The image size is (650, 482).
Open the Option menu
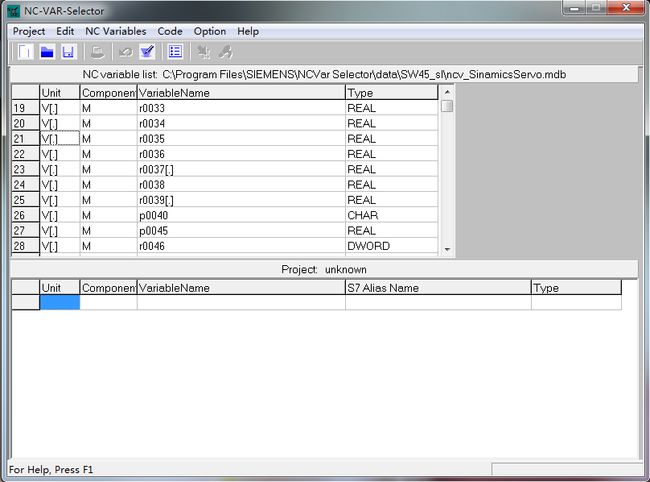coord(210,31)
